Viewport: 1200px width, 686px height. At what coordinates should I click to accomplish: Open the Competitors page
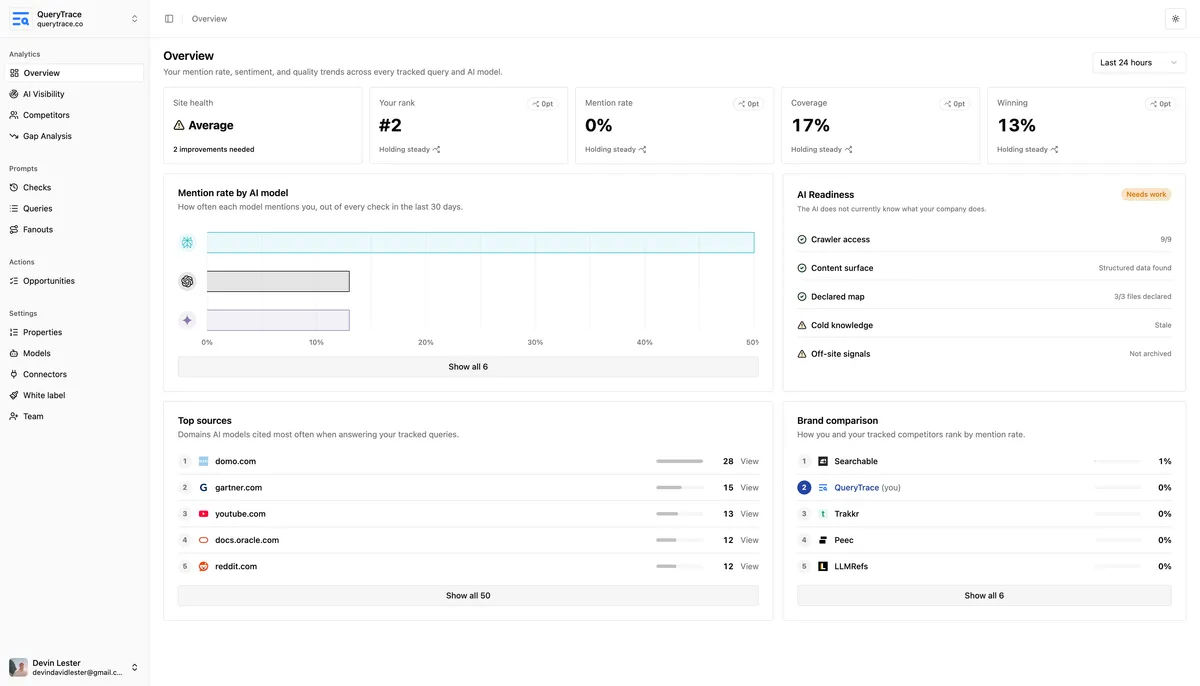click(75, 115)
